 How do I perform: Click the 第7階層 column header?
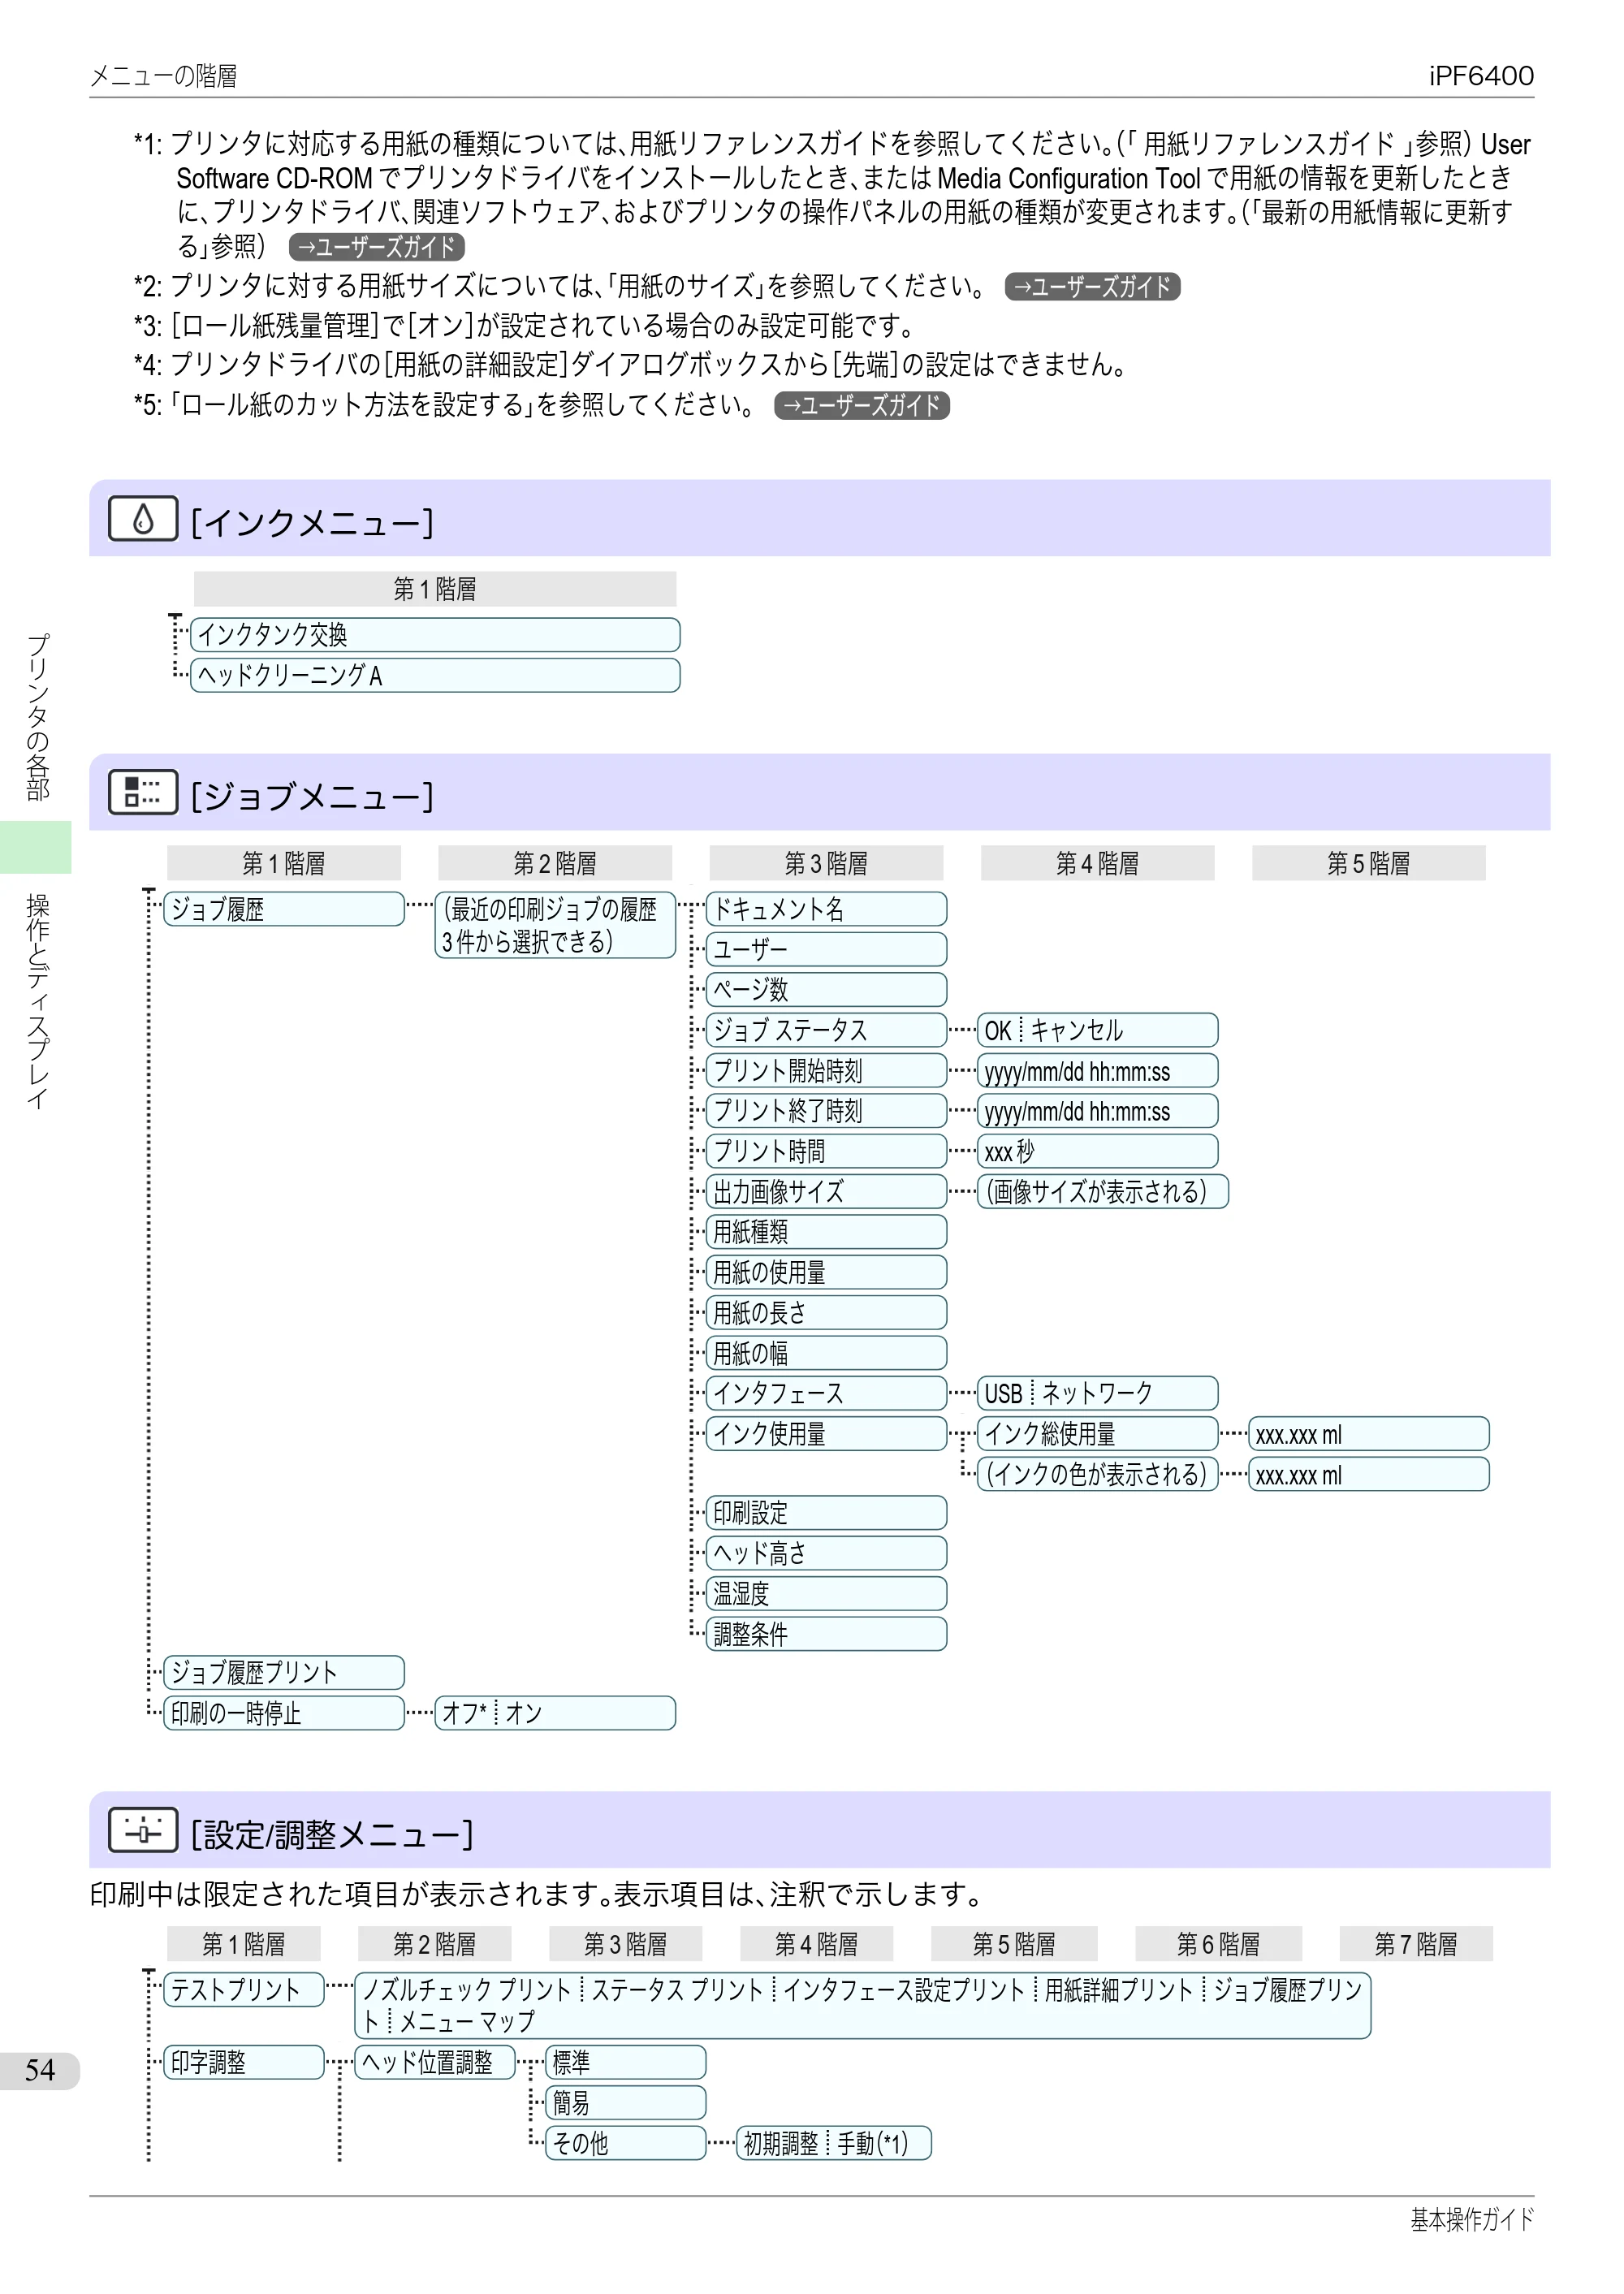[1416, 1944]
